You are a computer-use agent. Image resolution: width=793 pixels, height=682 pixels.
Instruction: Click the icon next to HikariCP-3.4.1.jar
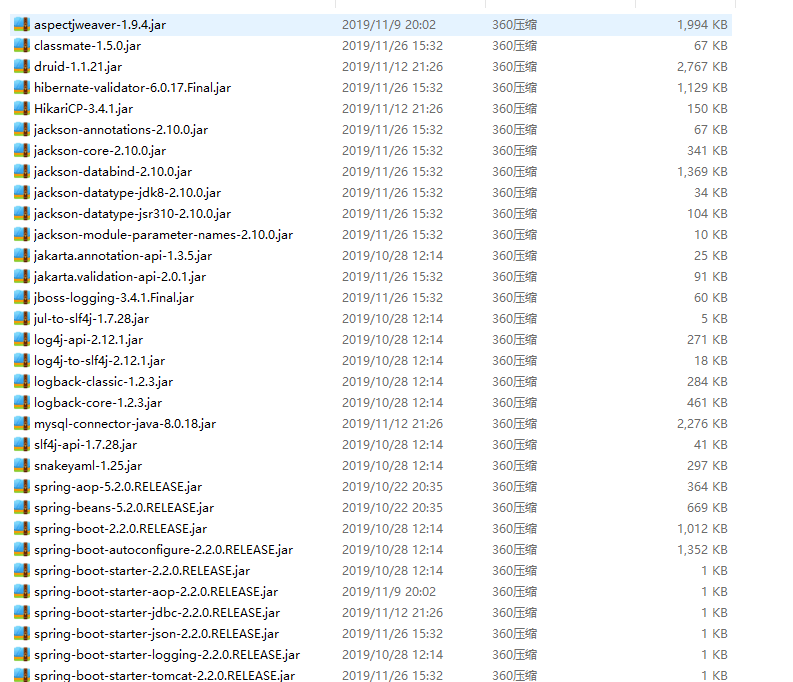click(22, 109)
